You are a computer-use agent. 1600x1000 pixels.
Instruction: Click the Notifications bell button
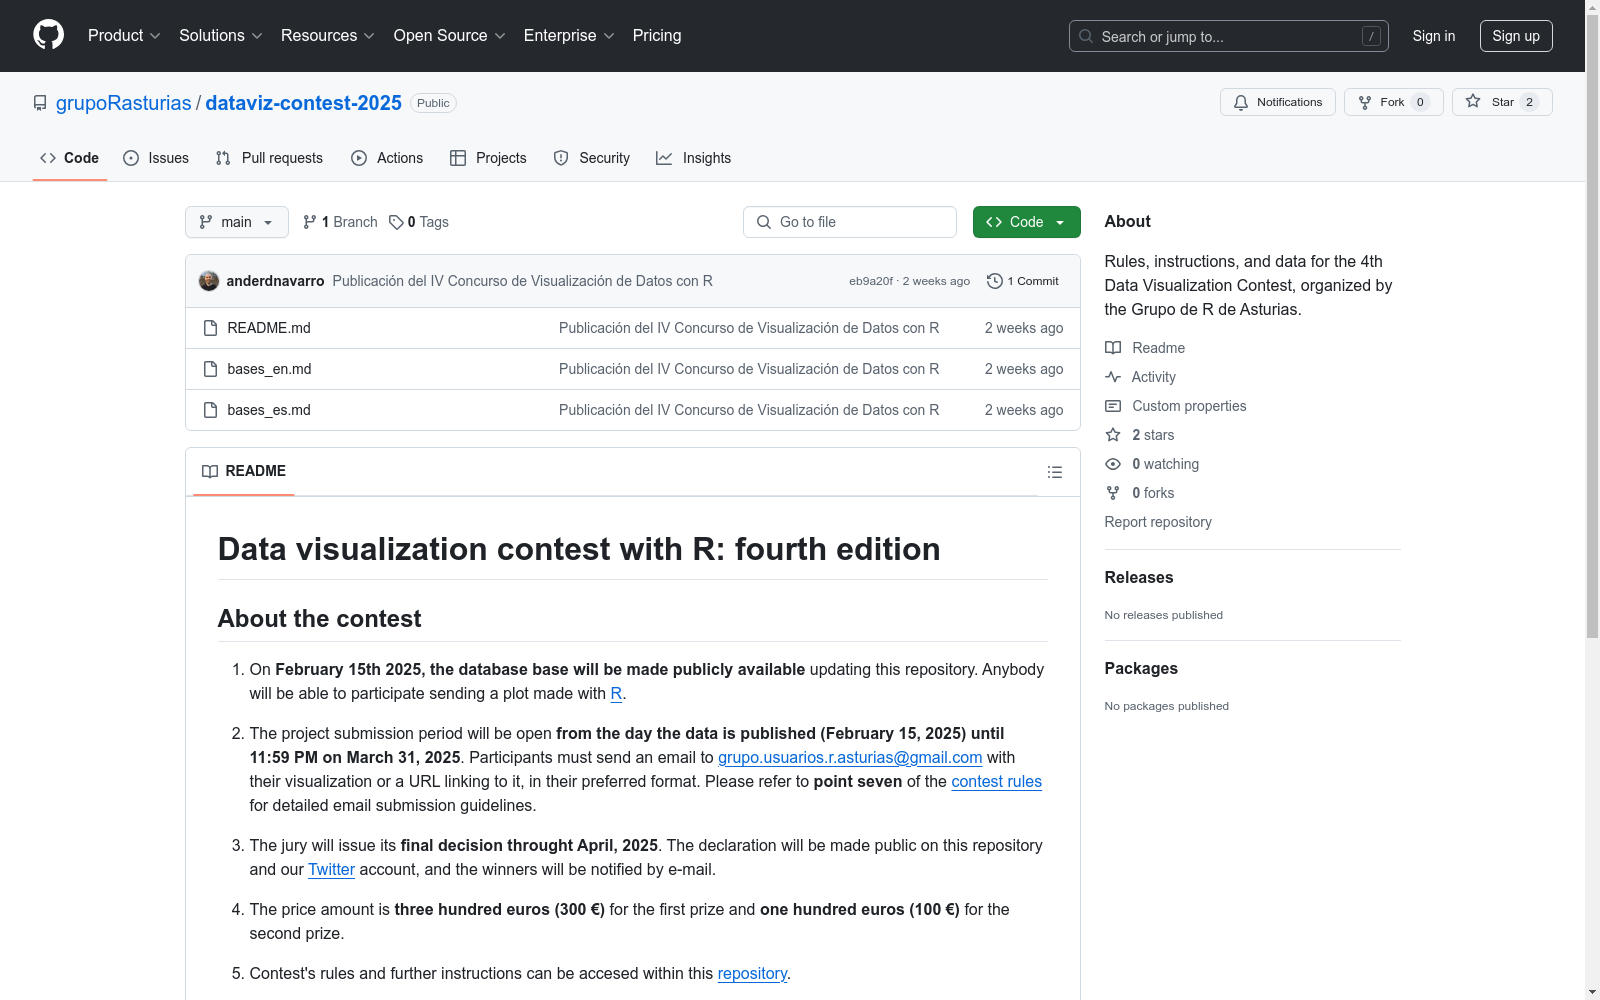pyautogui.click(x=1277, y=102)
